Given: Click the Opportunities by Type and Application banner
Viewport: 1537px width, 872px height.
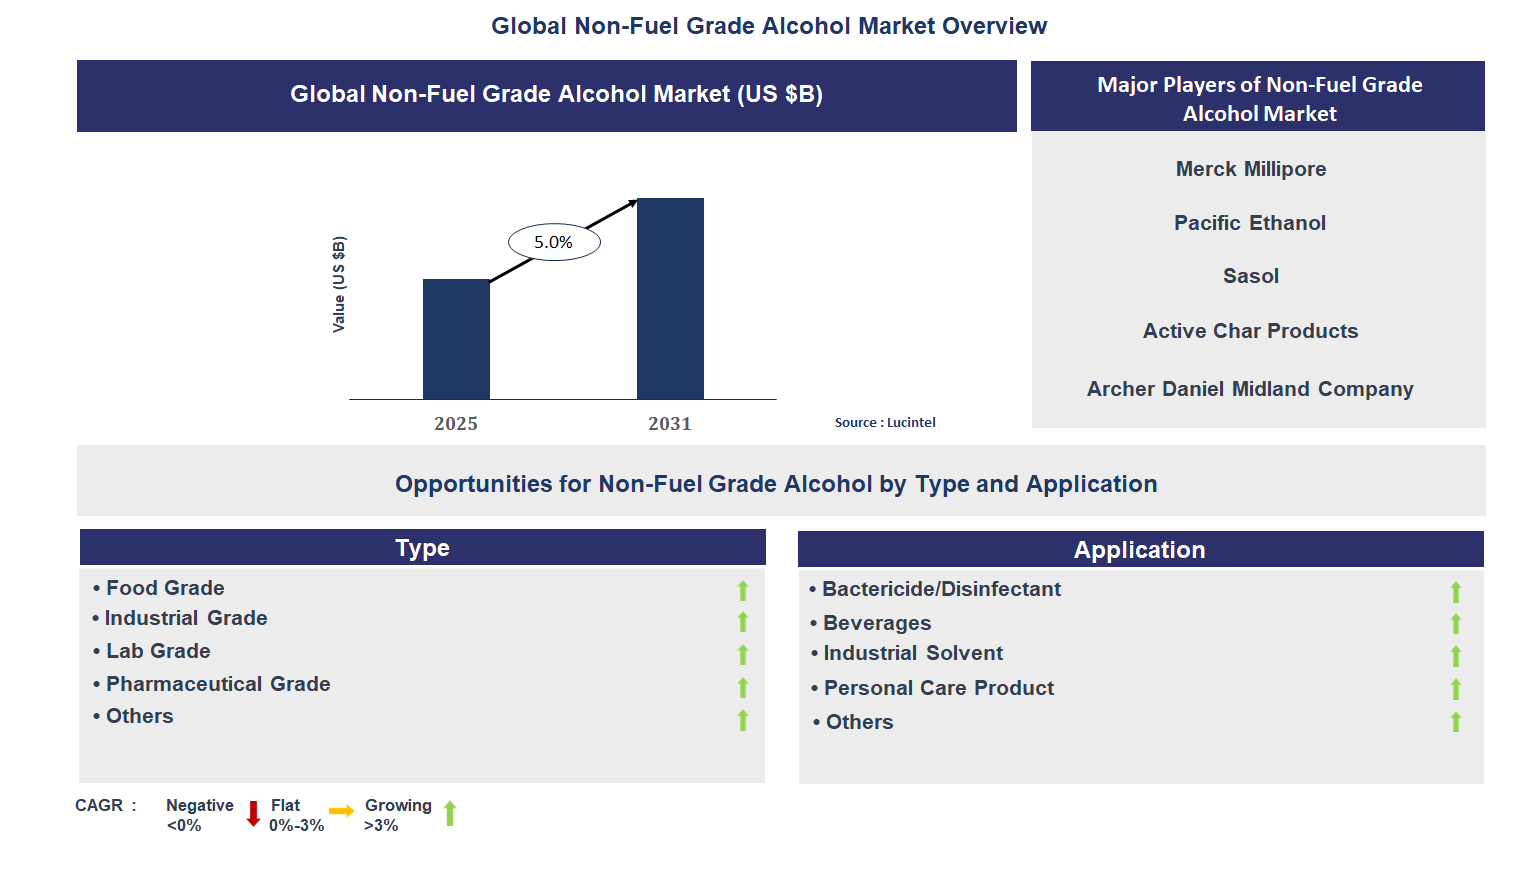Looking at the screenshot, I should [777, 483].
